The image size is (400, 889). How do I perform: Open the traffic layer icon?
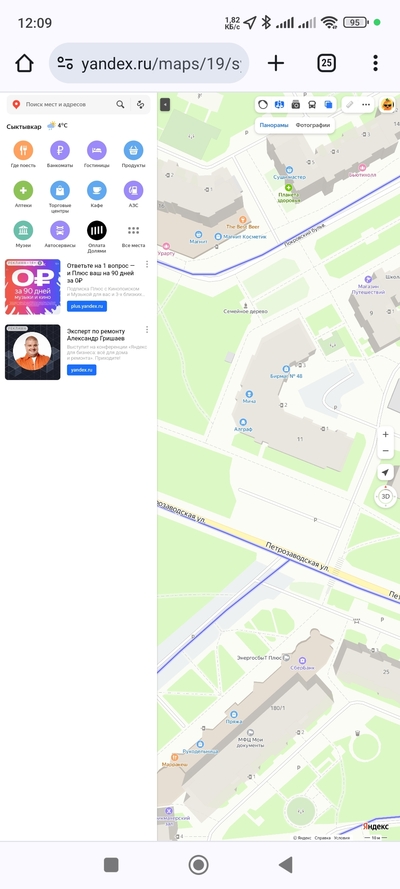pyautogui.click(x=262, y=104)
